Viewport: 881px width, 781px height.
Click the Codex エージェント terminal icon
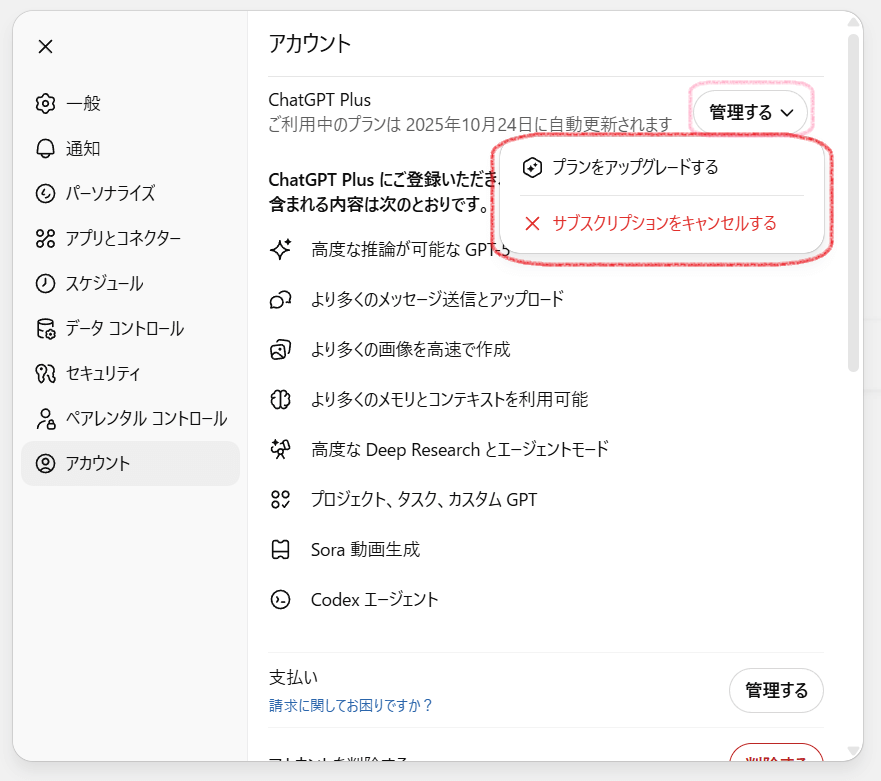280,600
